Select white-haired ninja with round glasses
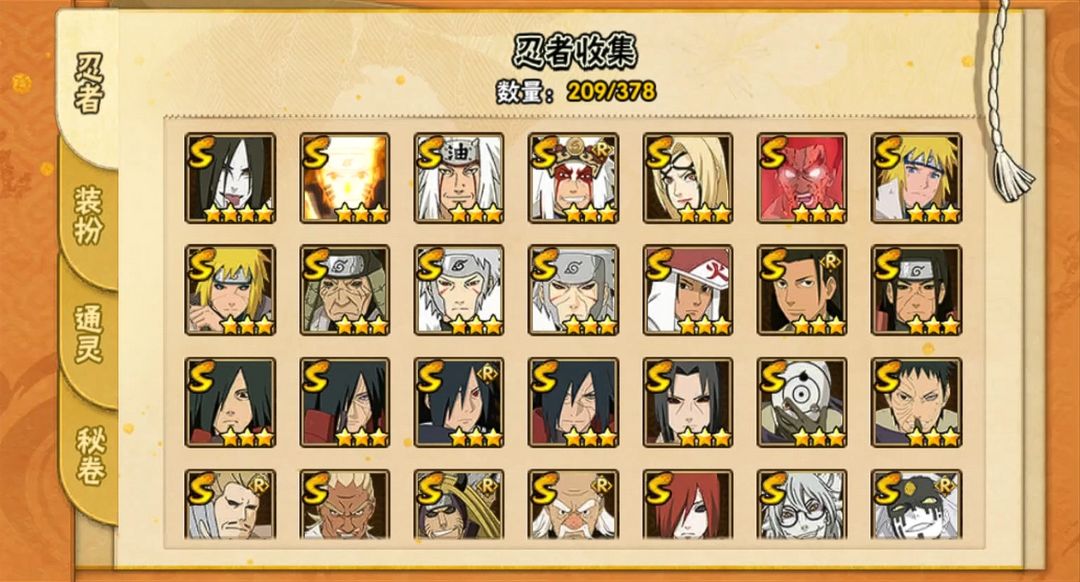 [802, 505]
